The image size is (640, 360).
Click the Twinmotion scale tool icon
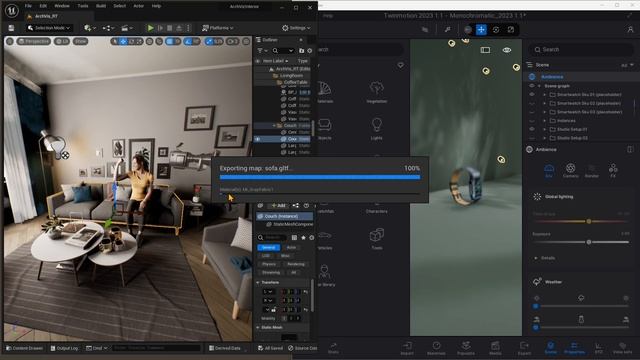tap(511, 29)
